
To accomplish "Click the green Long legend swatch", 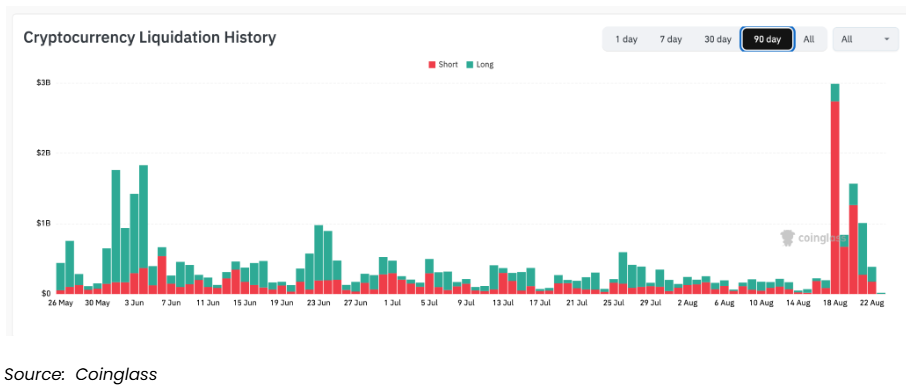I will 470,65.
